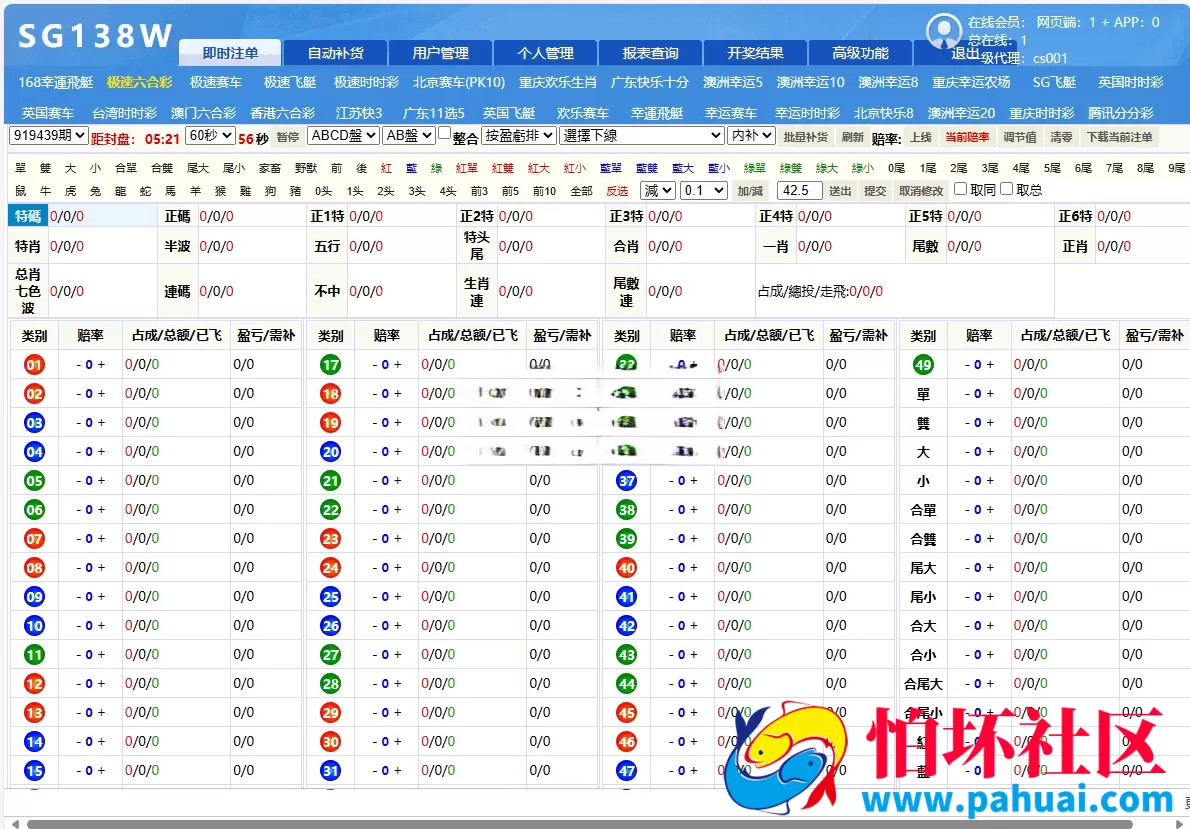Select green ball 28
Screen dimensions: 1190x829
330,684
